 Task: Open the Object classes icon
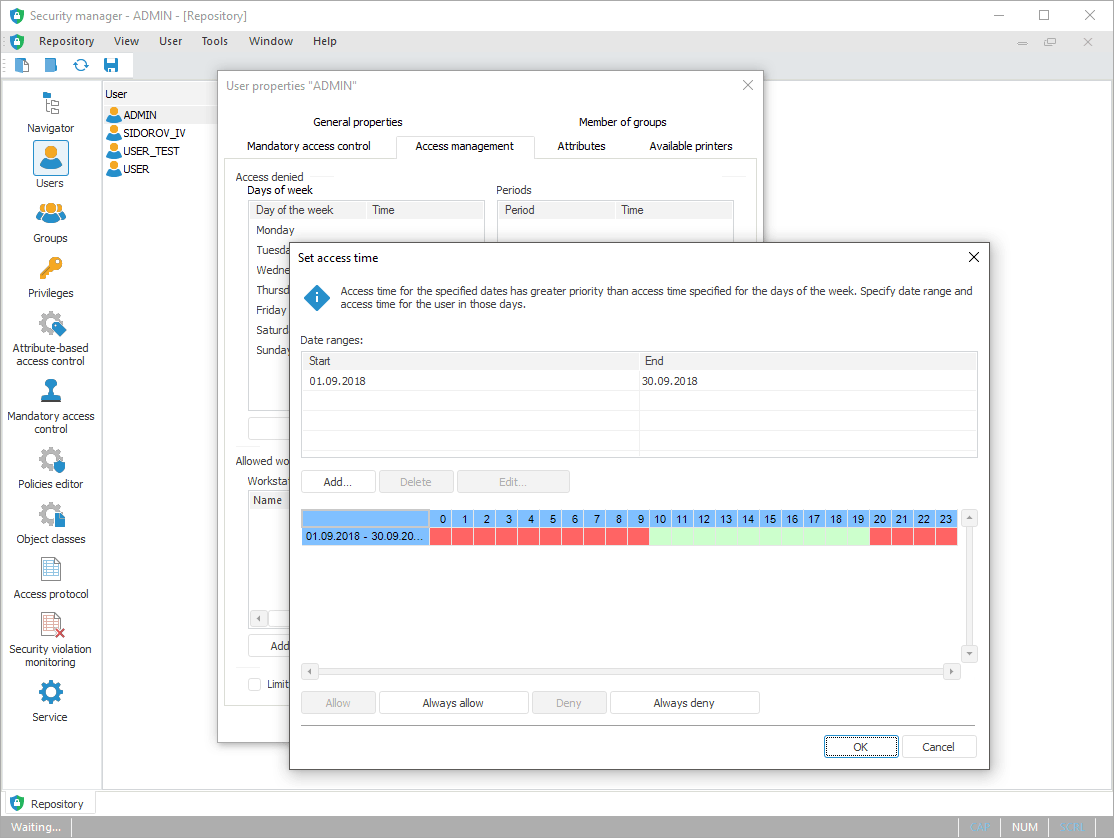click(50, 515)
